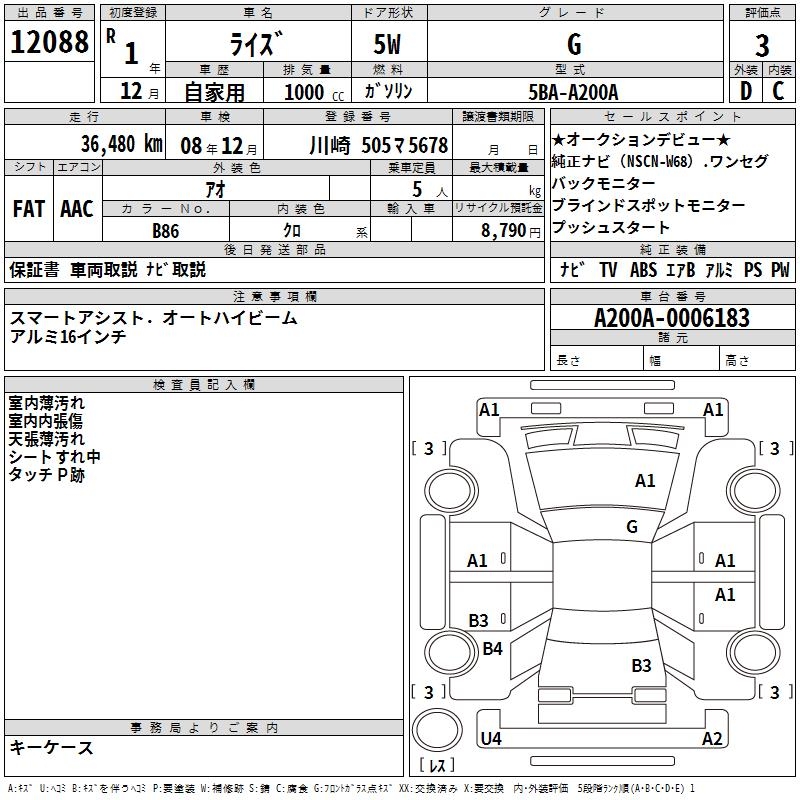Click the 高さ dimension field
Image resolution: width=800 pixels, height=800 pixels.
(x=758, y=360)
